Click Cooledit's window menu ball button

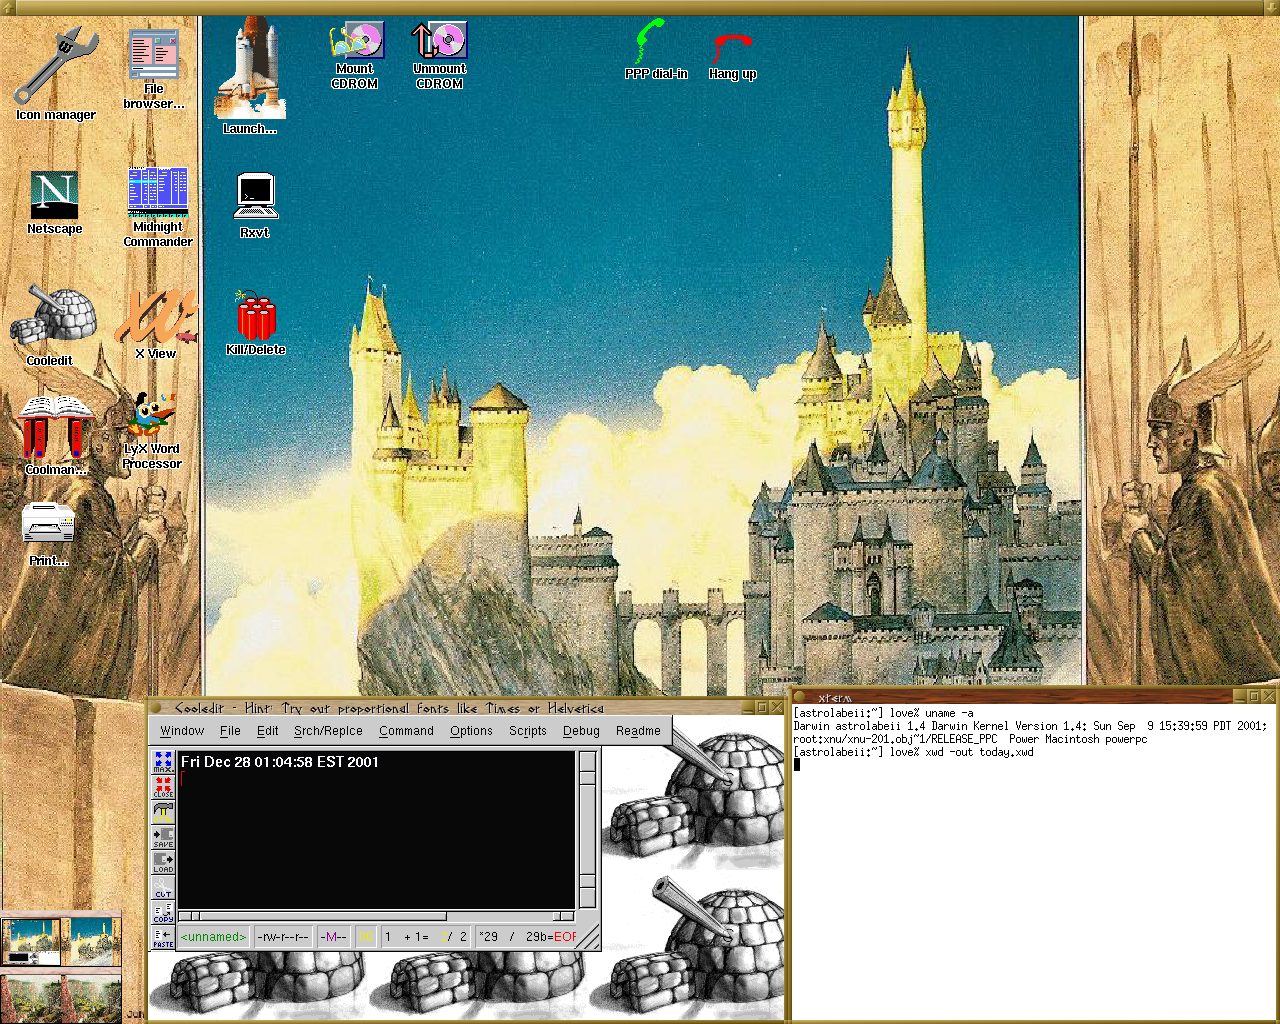[x=156, y=708]
